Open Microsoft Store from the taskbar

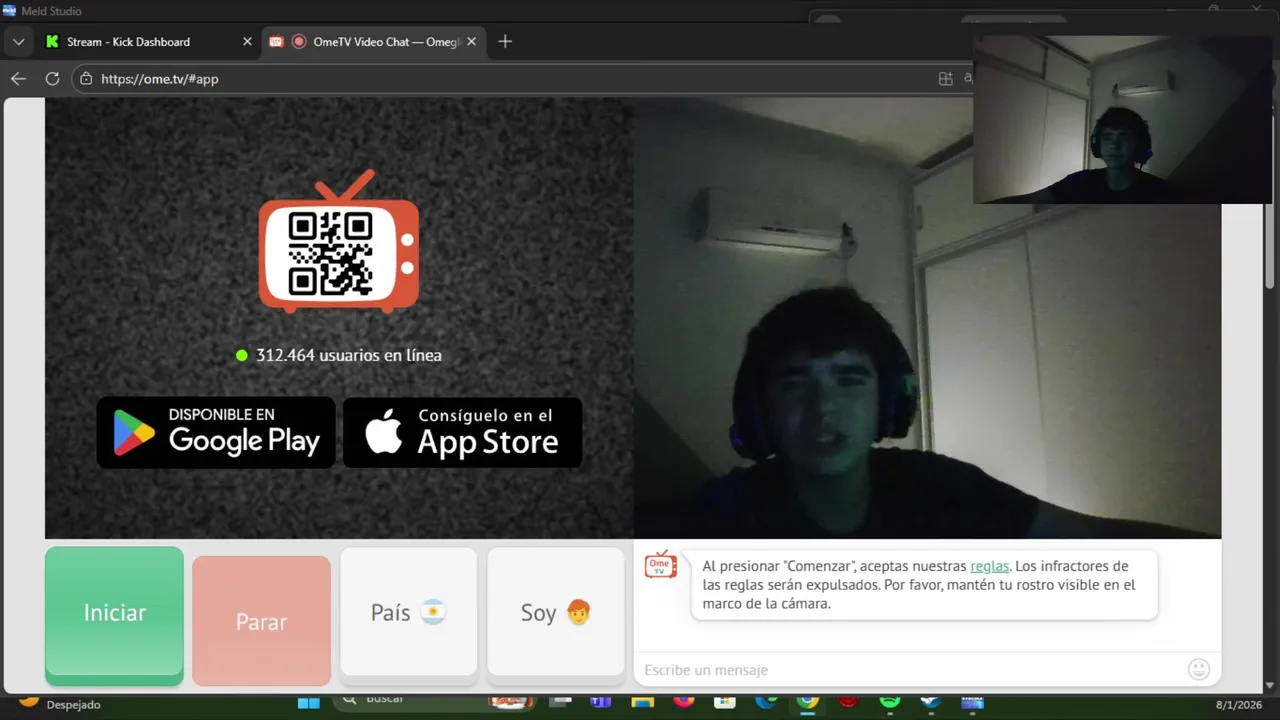tap(725, 702)
